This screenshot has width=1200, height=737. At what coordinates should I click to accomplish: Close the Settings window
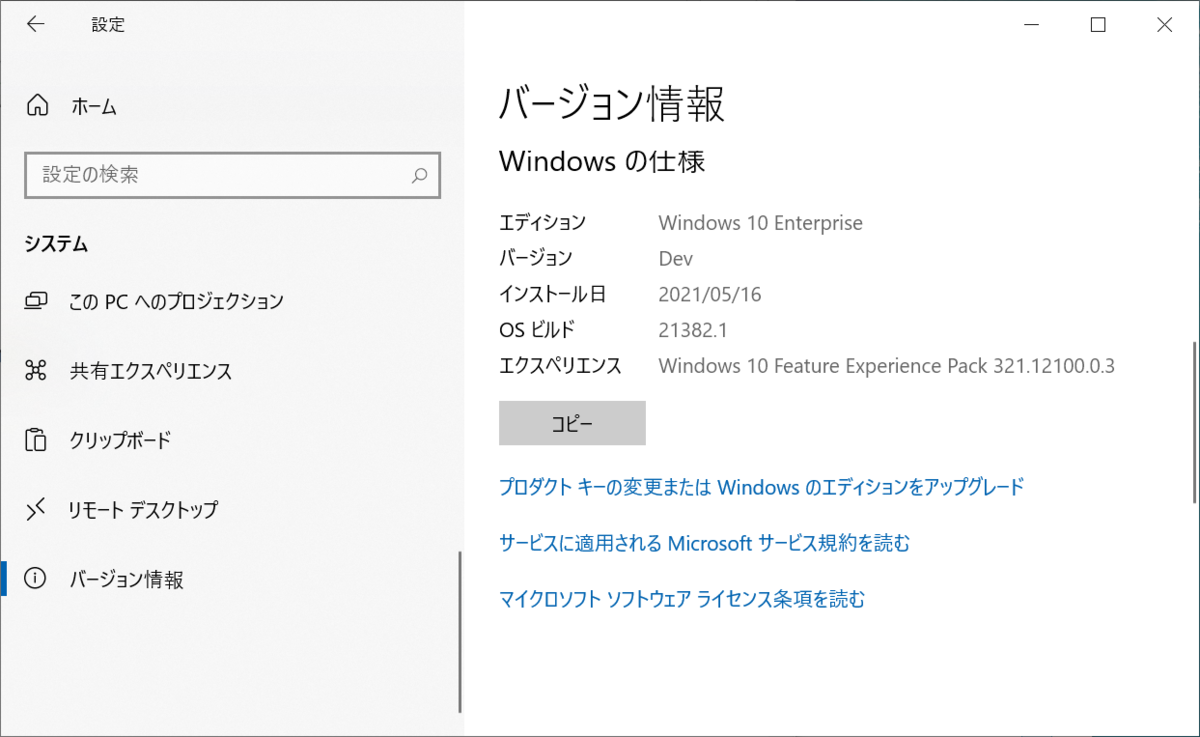(1164, 25)
